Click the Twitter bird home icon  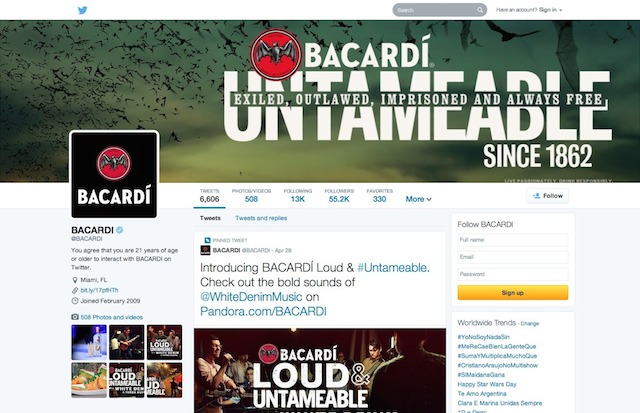(x=82, y=10)
